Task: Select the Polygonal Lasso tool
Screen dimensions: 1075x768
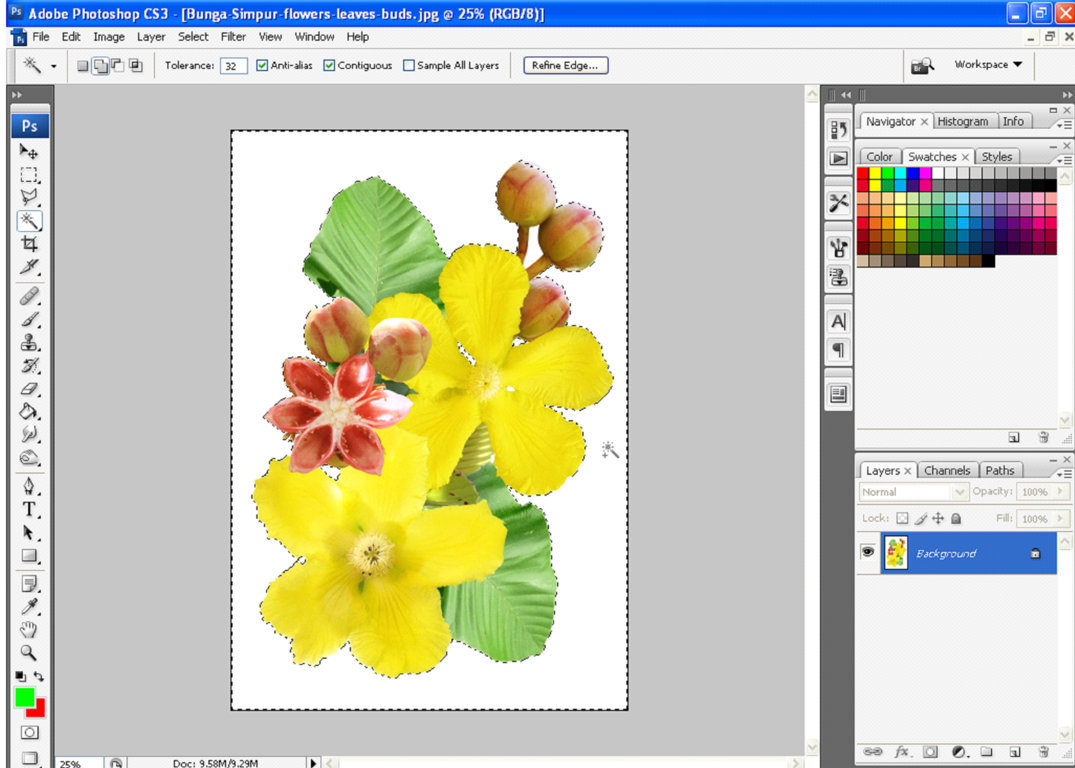Action: tap(29, 197)
